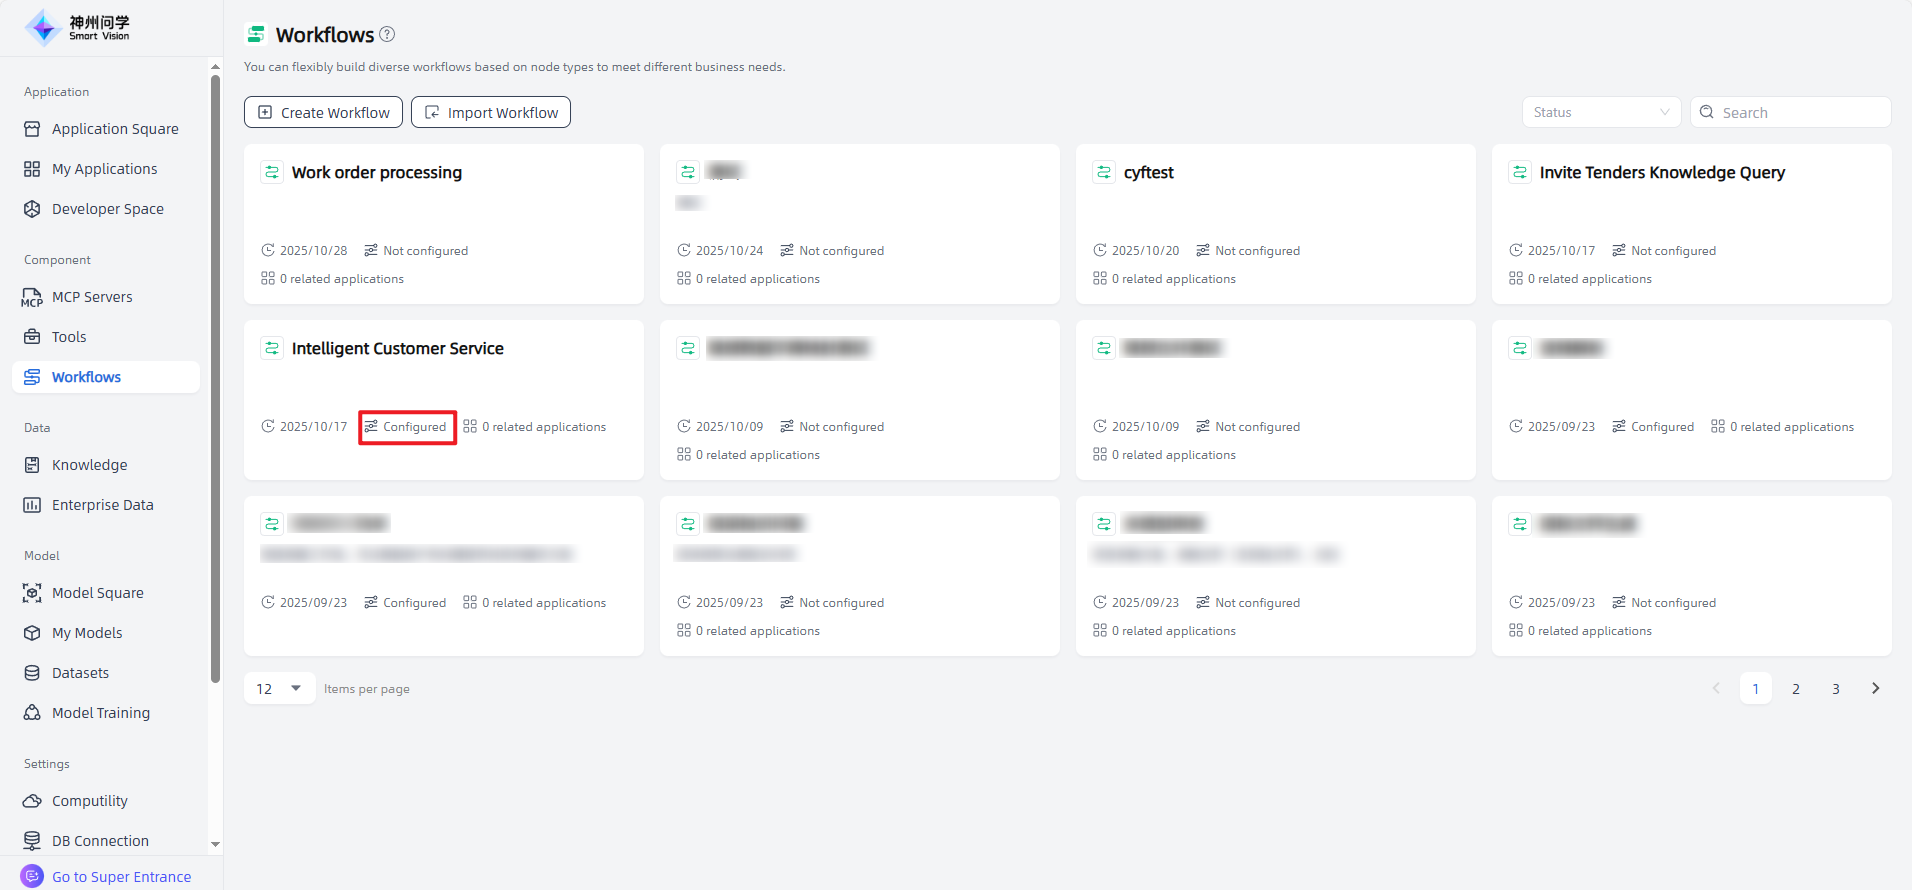
Task: Click the MCP Servers sidebar icon
Action: (x=32, y=297)
